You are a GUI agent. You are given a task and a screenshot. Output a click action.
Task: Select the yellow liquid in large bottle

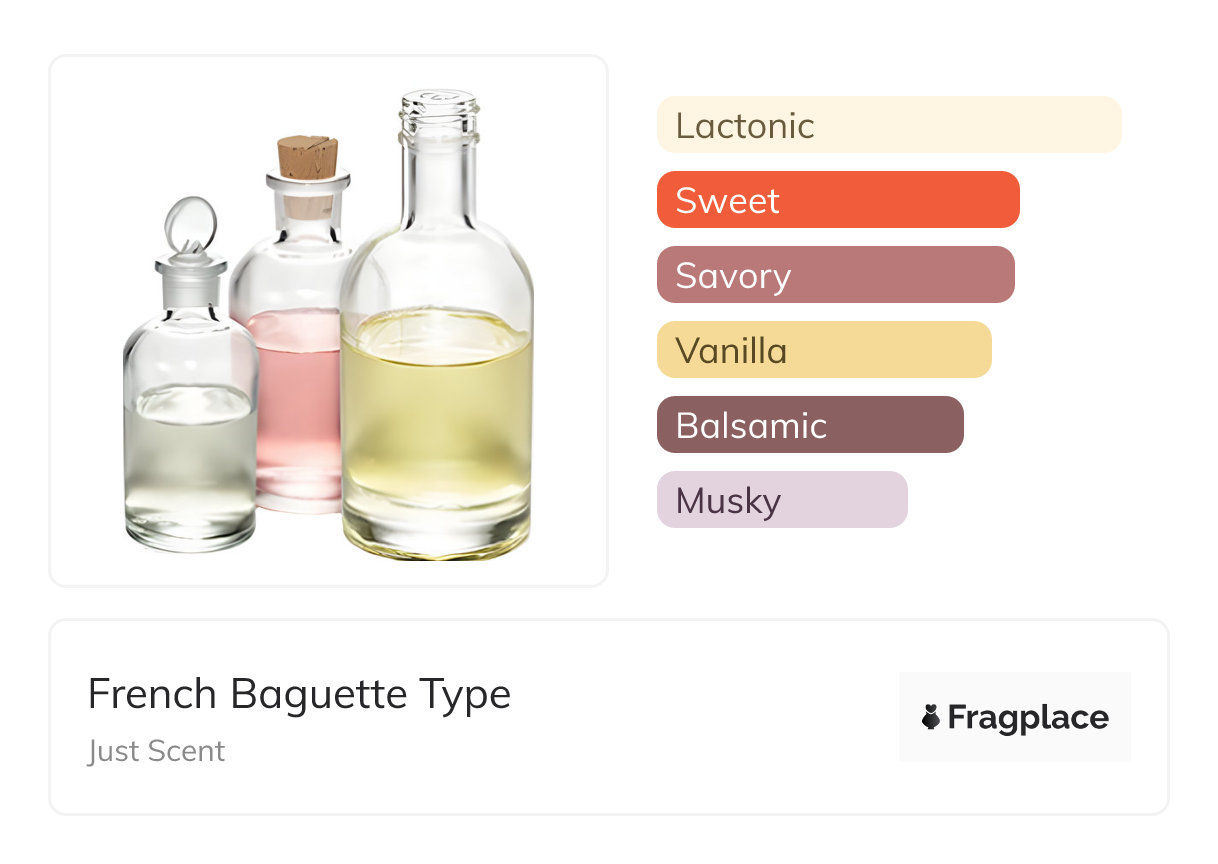436,420
